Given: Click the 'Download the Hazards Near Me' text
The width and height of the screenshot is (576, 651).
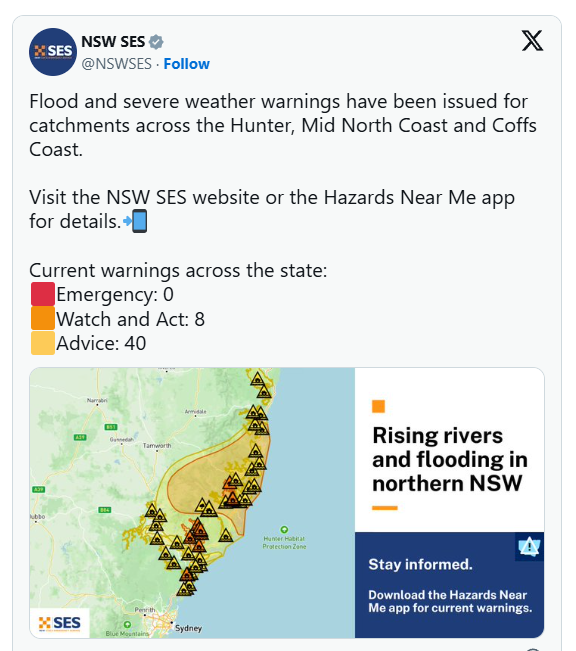Looking at the screenshot, I should (448, 595).
